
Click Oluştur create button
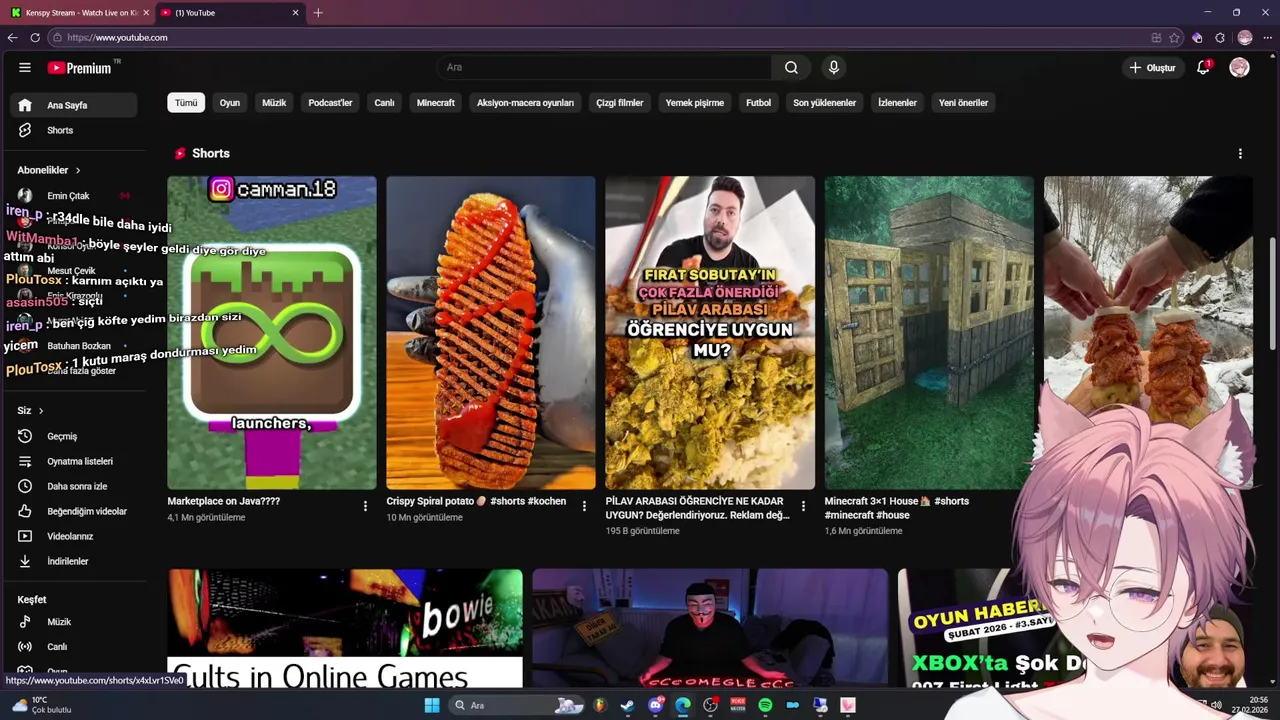[x=1152, y=67]
